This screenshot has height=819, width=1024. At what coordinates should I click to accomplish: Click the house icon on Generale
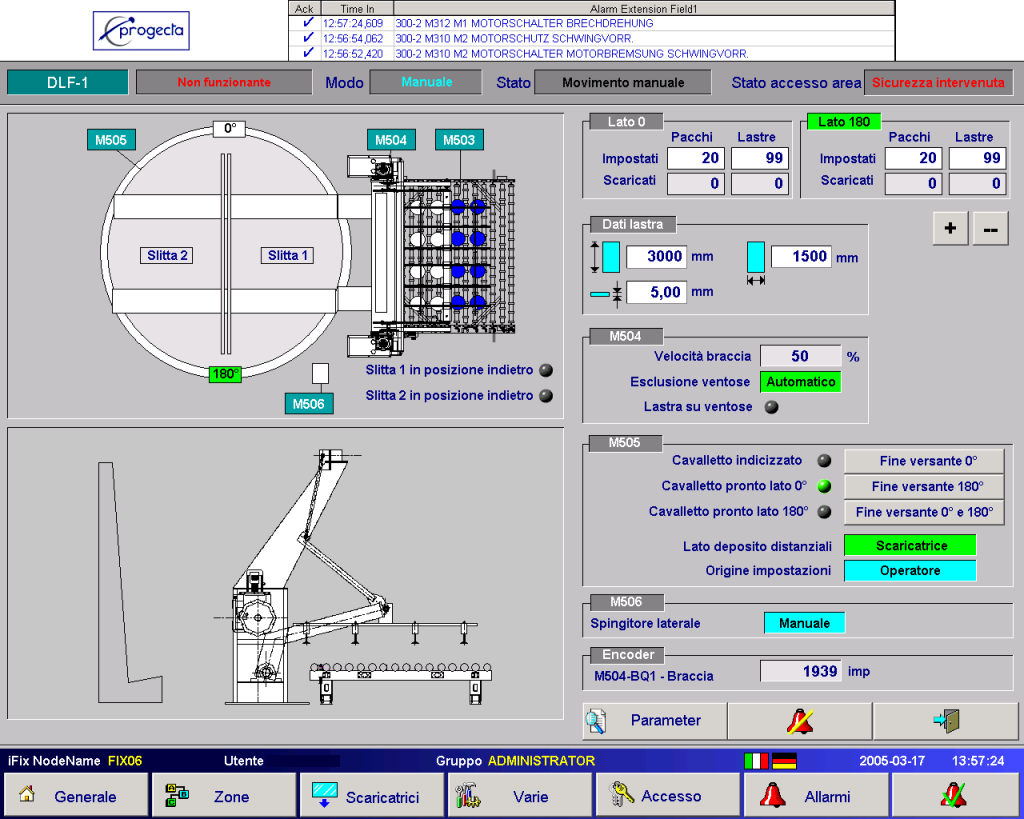27,794
